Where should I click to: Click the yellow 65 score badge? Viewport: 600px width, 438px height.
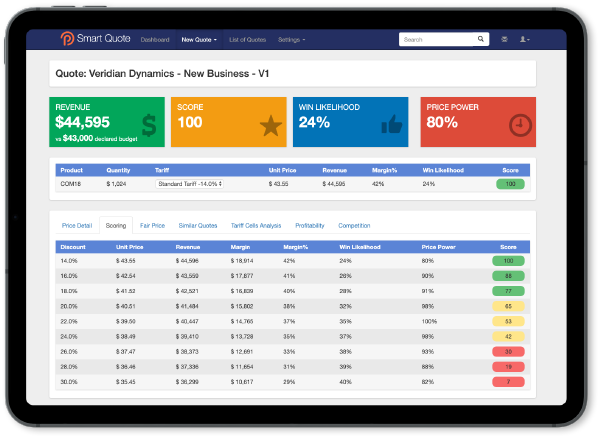pos(508,306)
